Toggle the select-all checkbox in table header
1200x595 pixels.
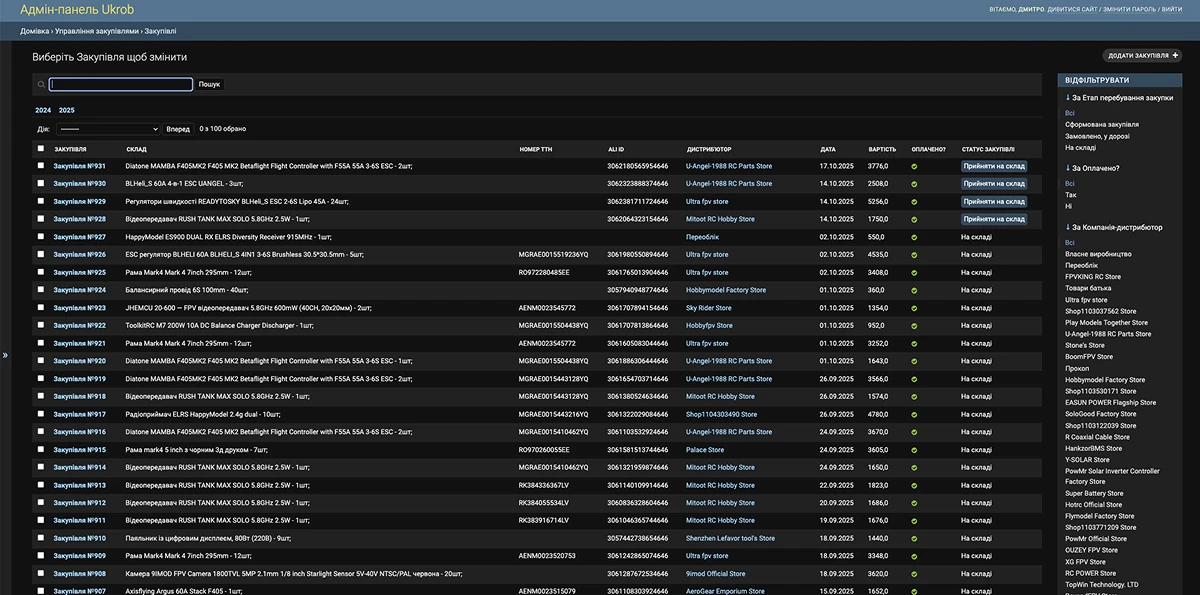41,148
